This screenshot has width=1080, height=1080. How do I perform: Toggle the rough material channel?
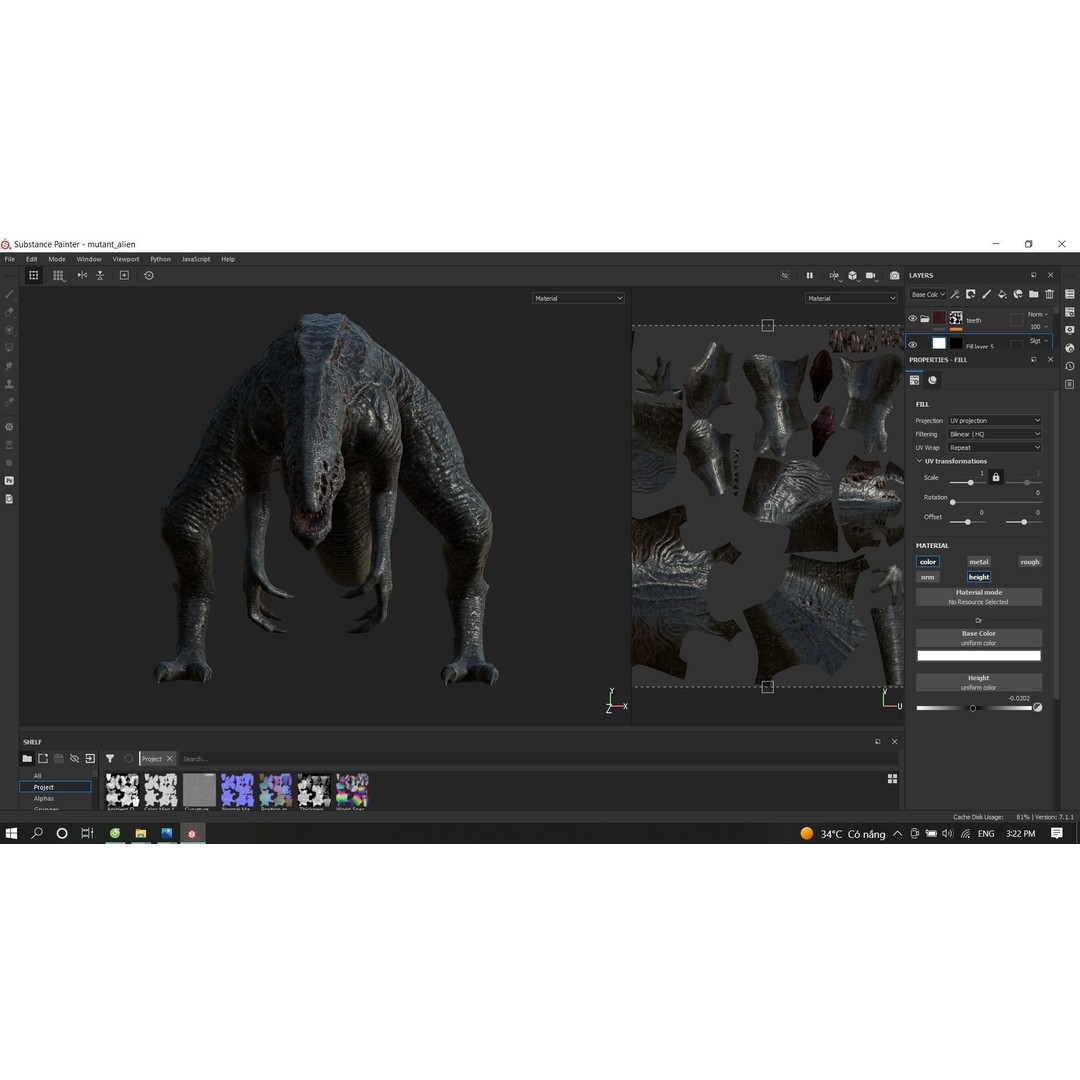(1030, 562)
